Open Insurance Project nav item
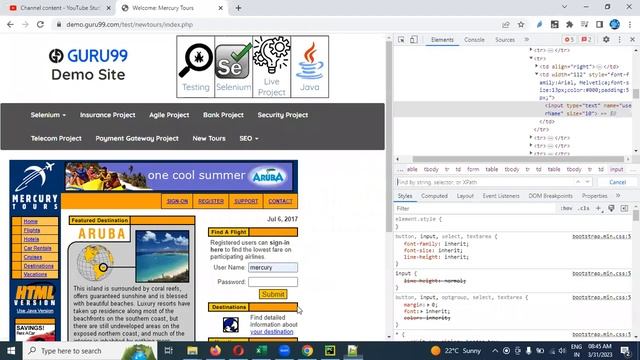The width and height of the screenshot is (640, 360). pos(107,115)
